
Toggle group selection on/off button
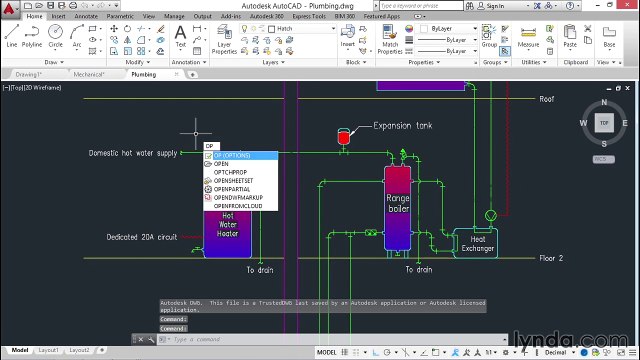click(x=505, y=51)
